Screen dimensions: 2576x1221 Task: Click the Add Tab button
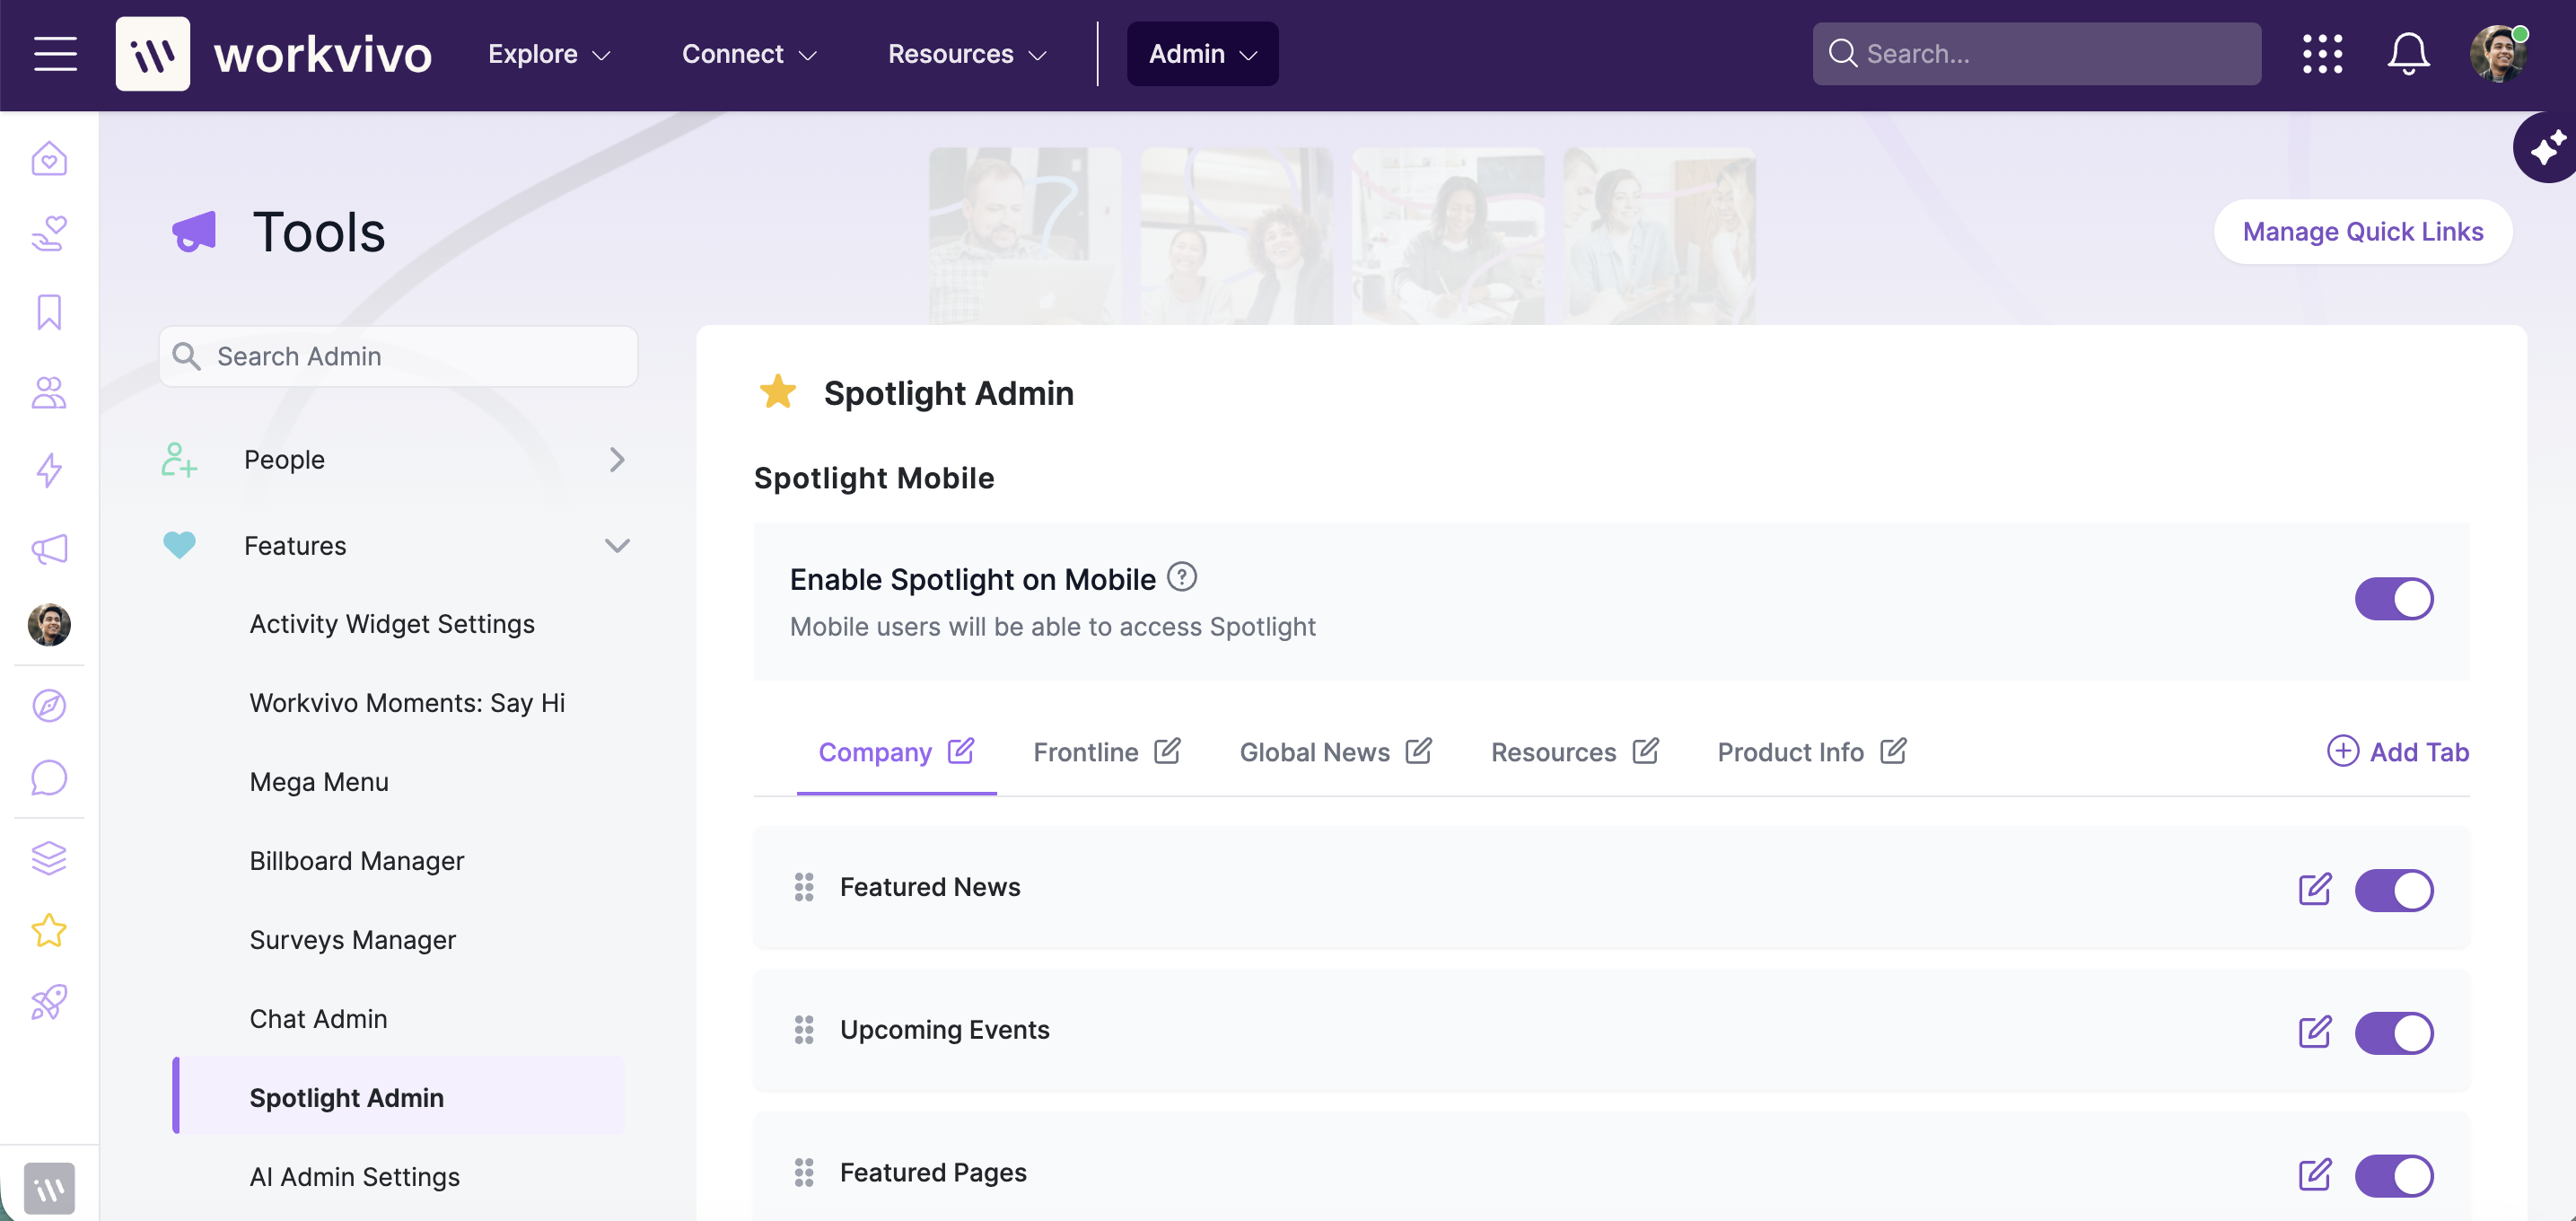tap(2397, 752)
